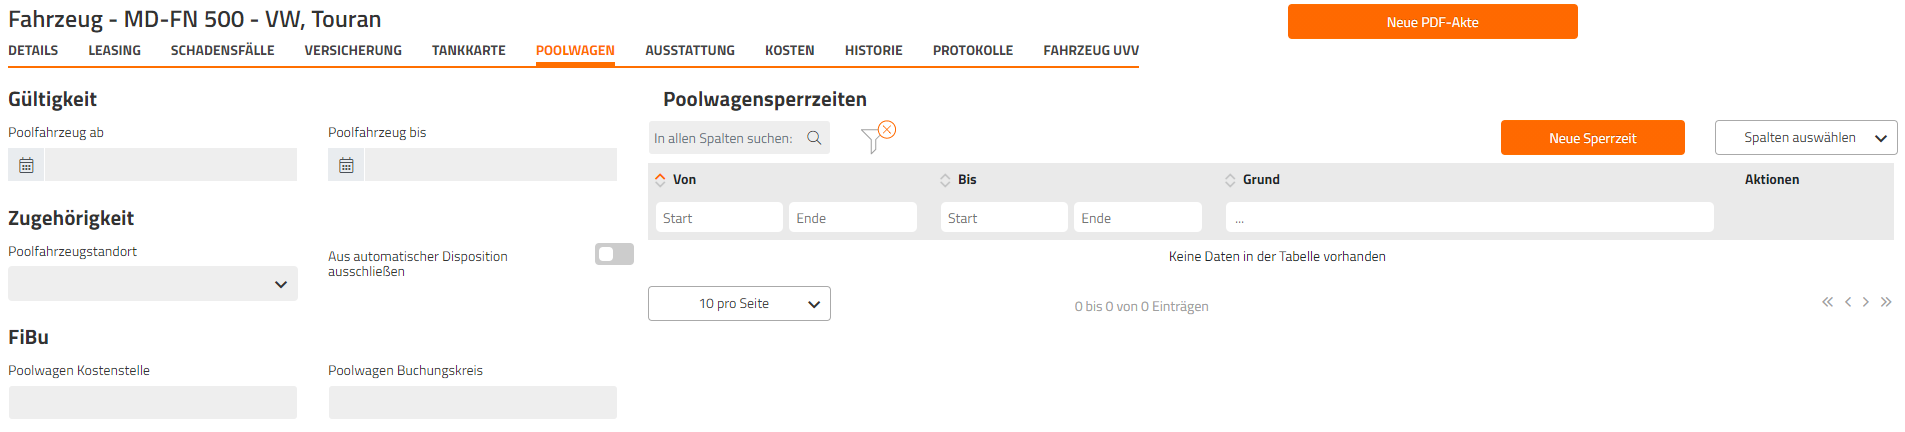Click the Poolwagen Kostenstelle field
This screenshot has width=1905, height=432.
(153, 402)
